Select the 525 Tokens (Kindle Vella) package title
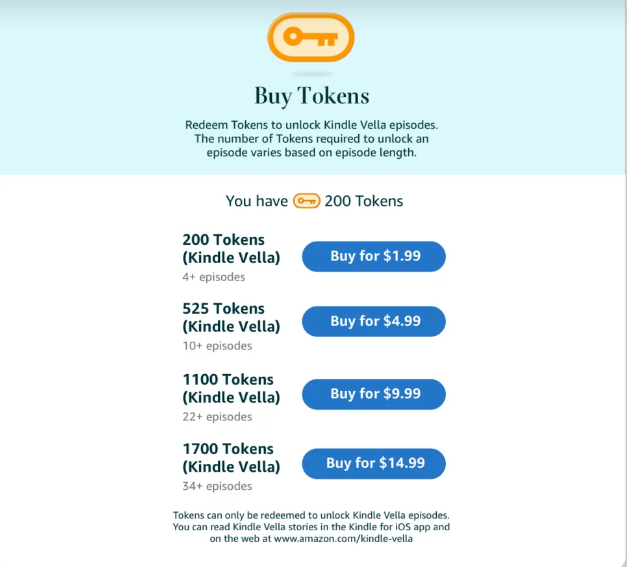The height and width of the screenshot is (567, 627). (x=231, y=317)
